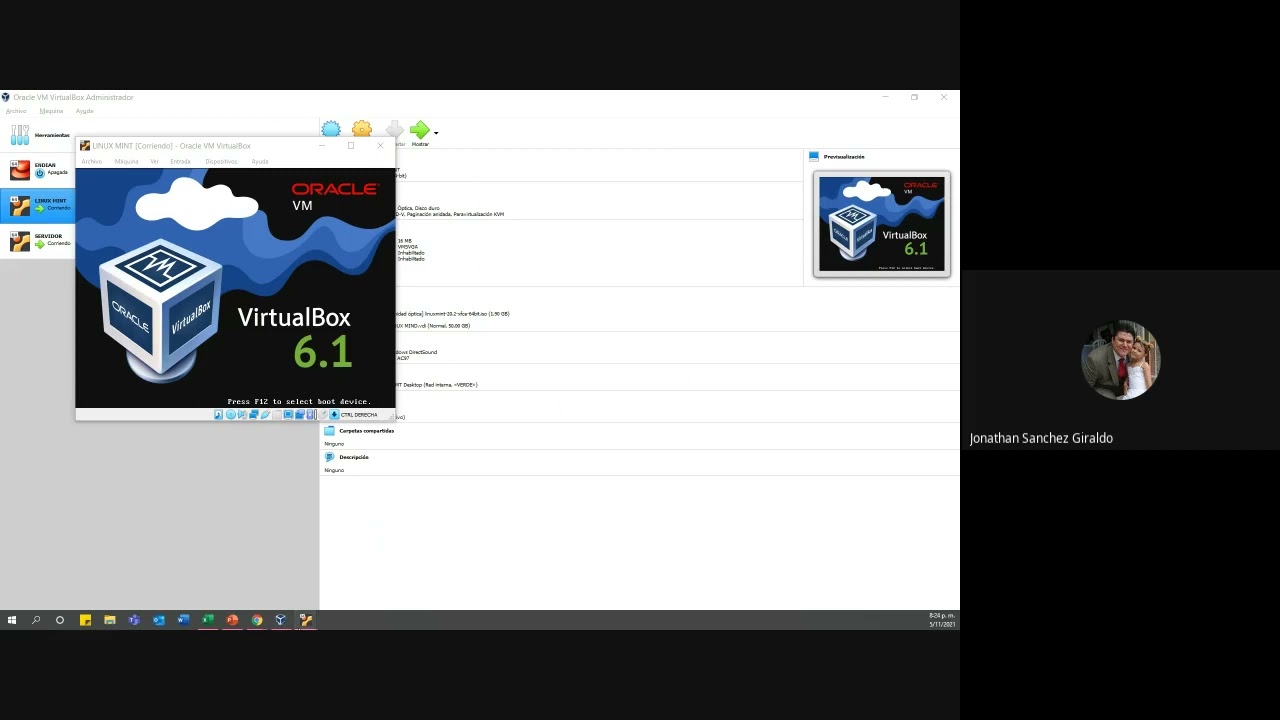Click audio status icon in VM status bar
Screen dimensions: 1280x720
[x=242, y=414]
